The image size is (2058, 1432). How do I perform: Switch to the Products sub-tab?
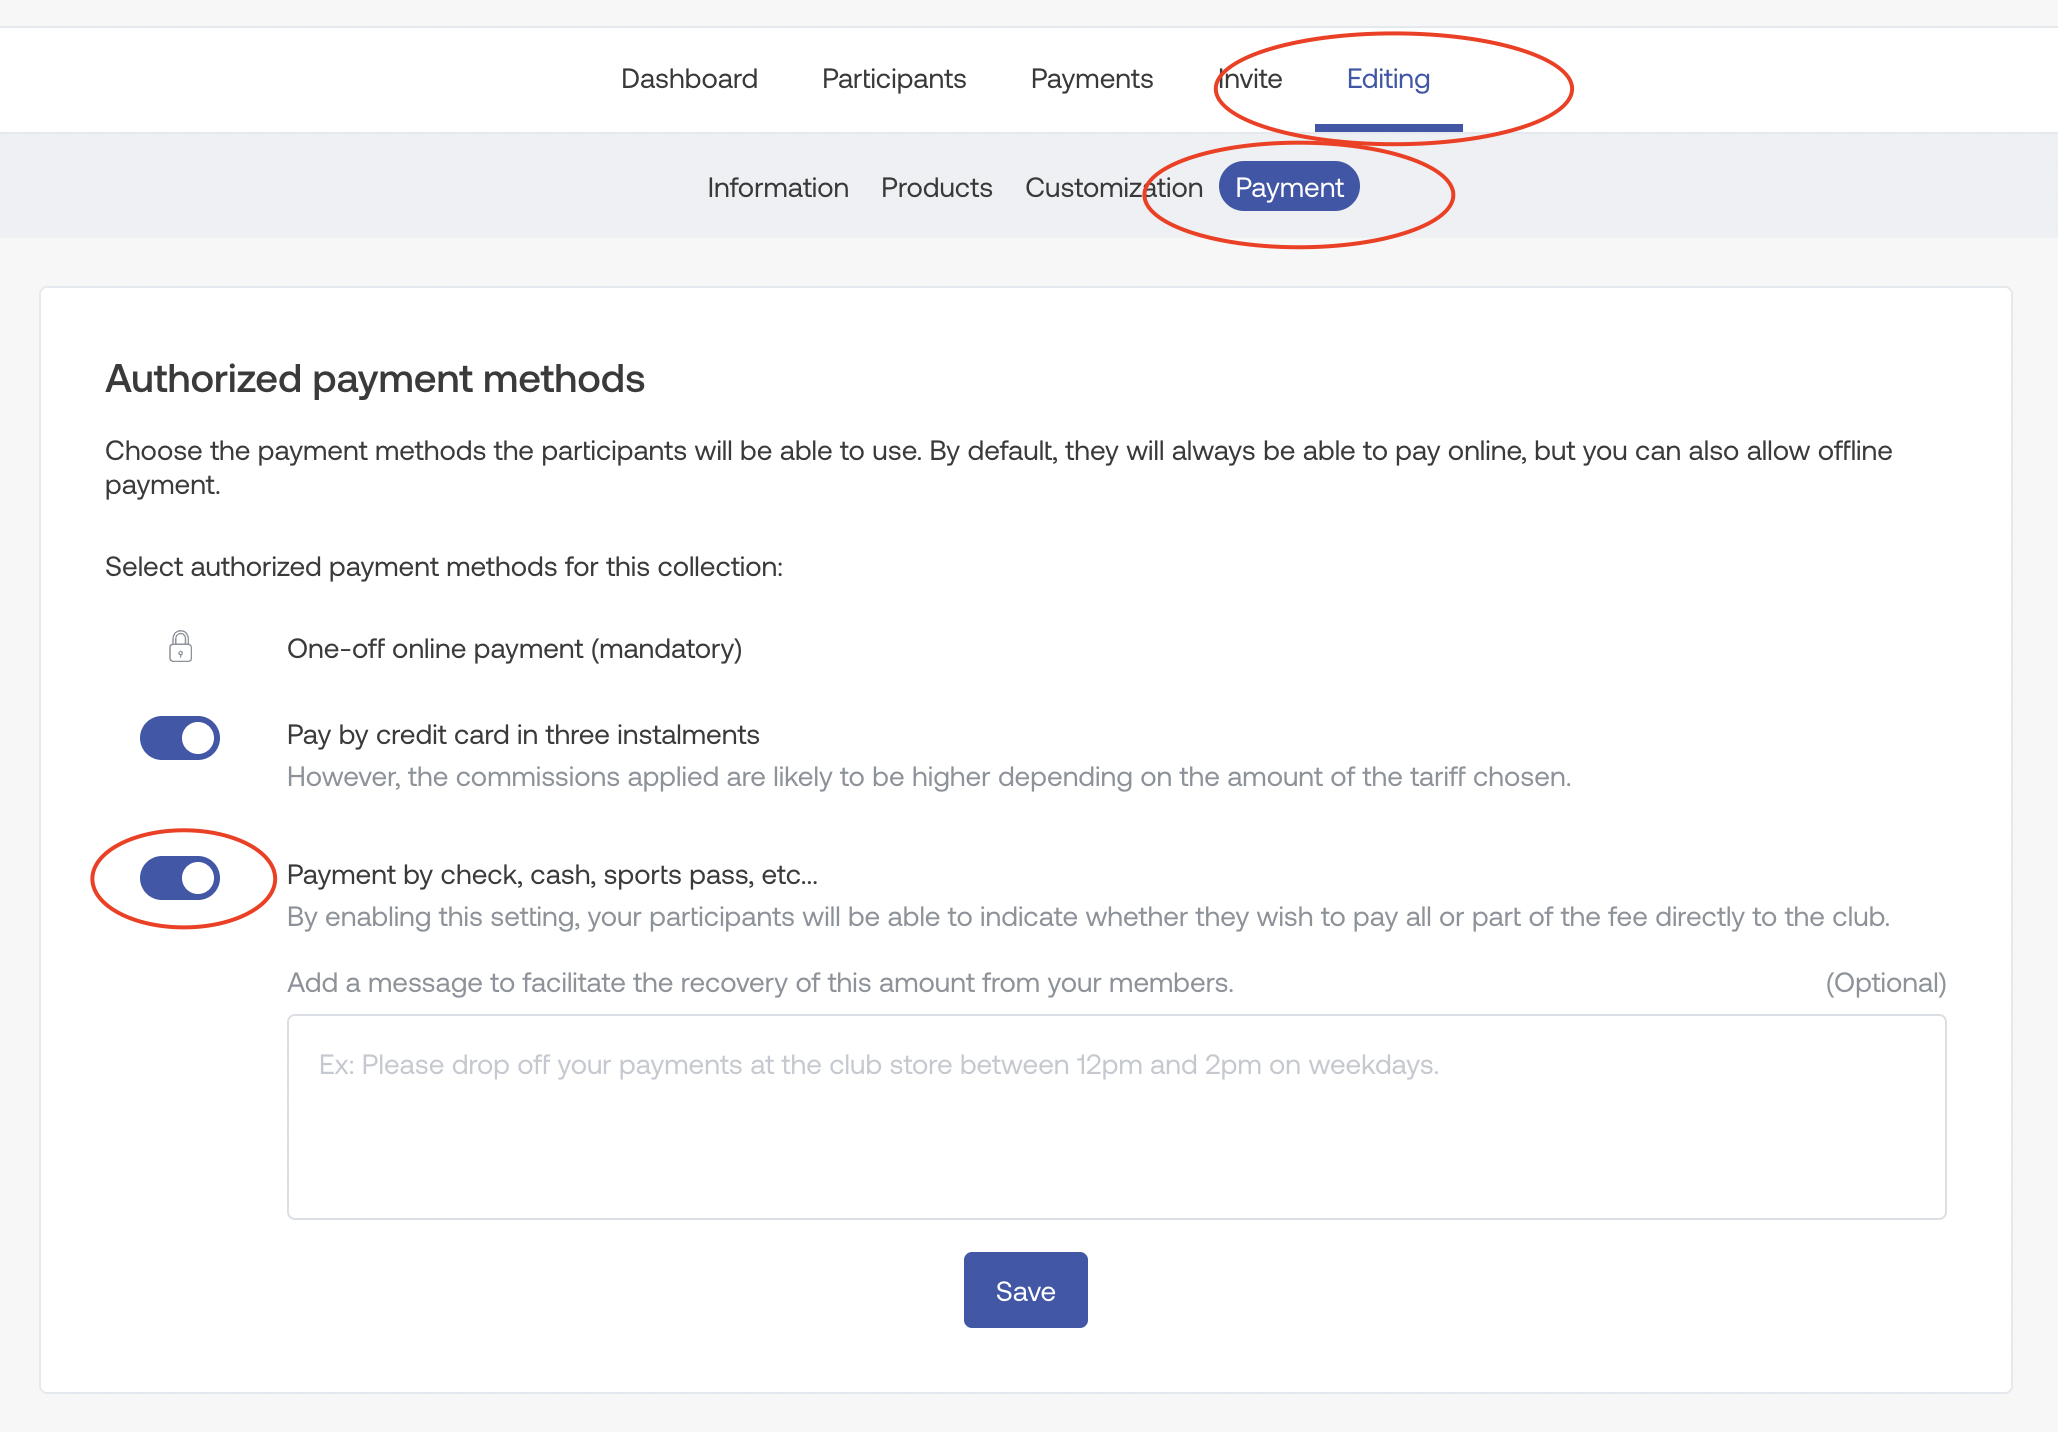point(936,187)
